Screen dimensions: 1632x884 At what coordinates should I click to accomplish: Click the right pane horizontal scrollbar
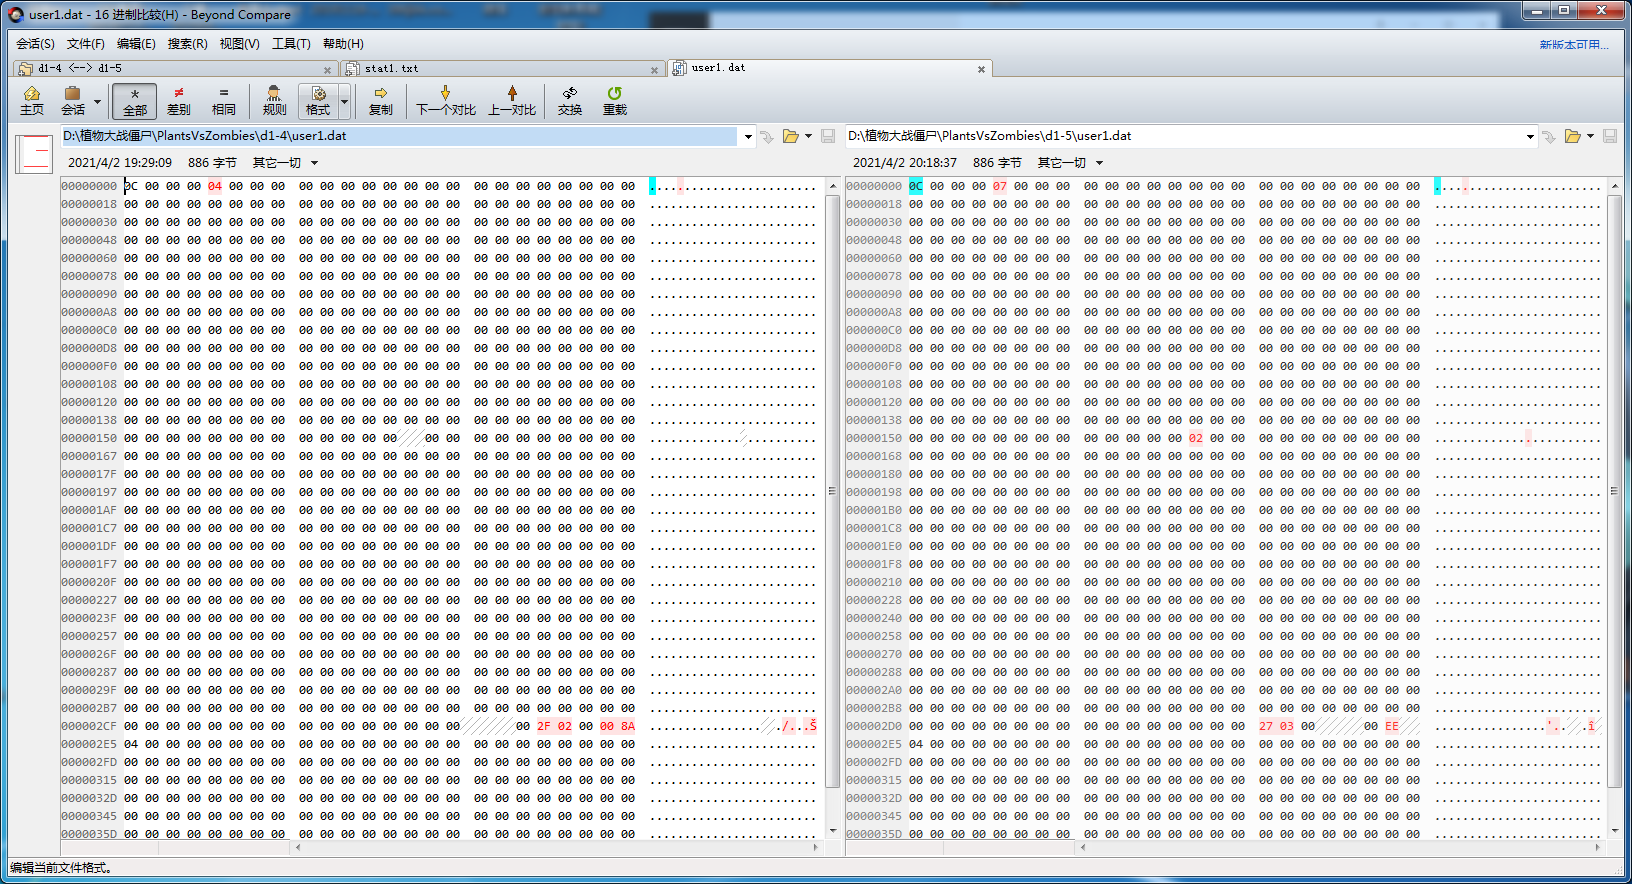[x=1341, y=847]
